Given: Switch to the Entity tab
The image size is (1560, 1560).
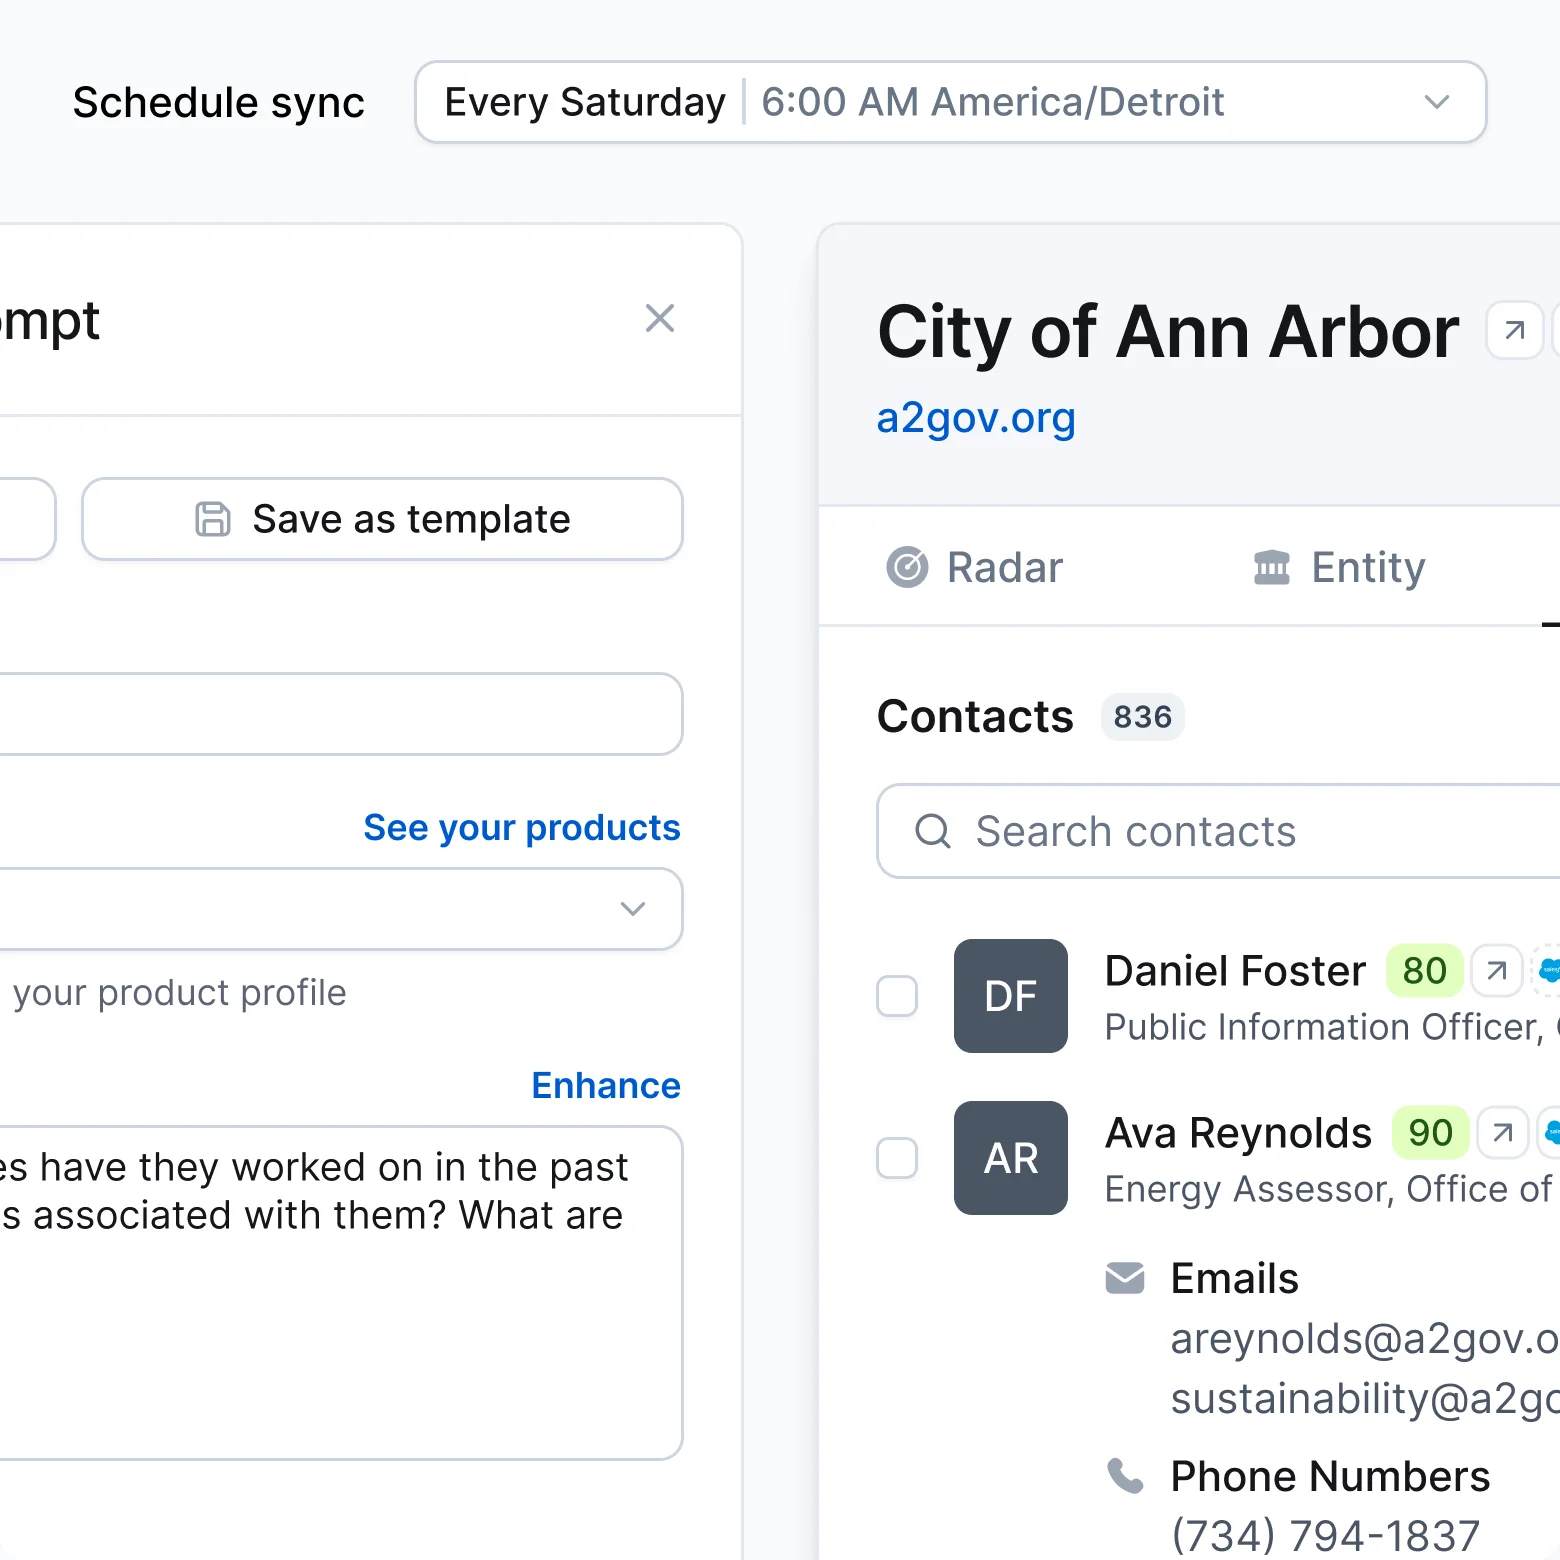Looking at the screenshot, I should 1340,567.
